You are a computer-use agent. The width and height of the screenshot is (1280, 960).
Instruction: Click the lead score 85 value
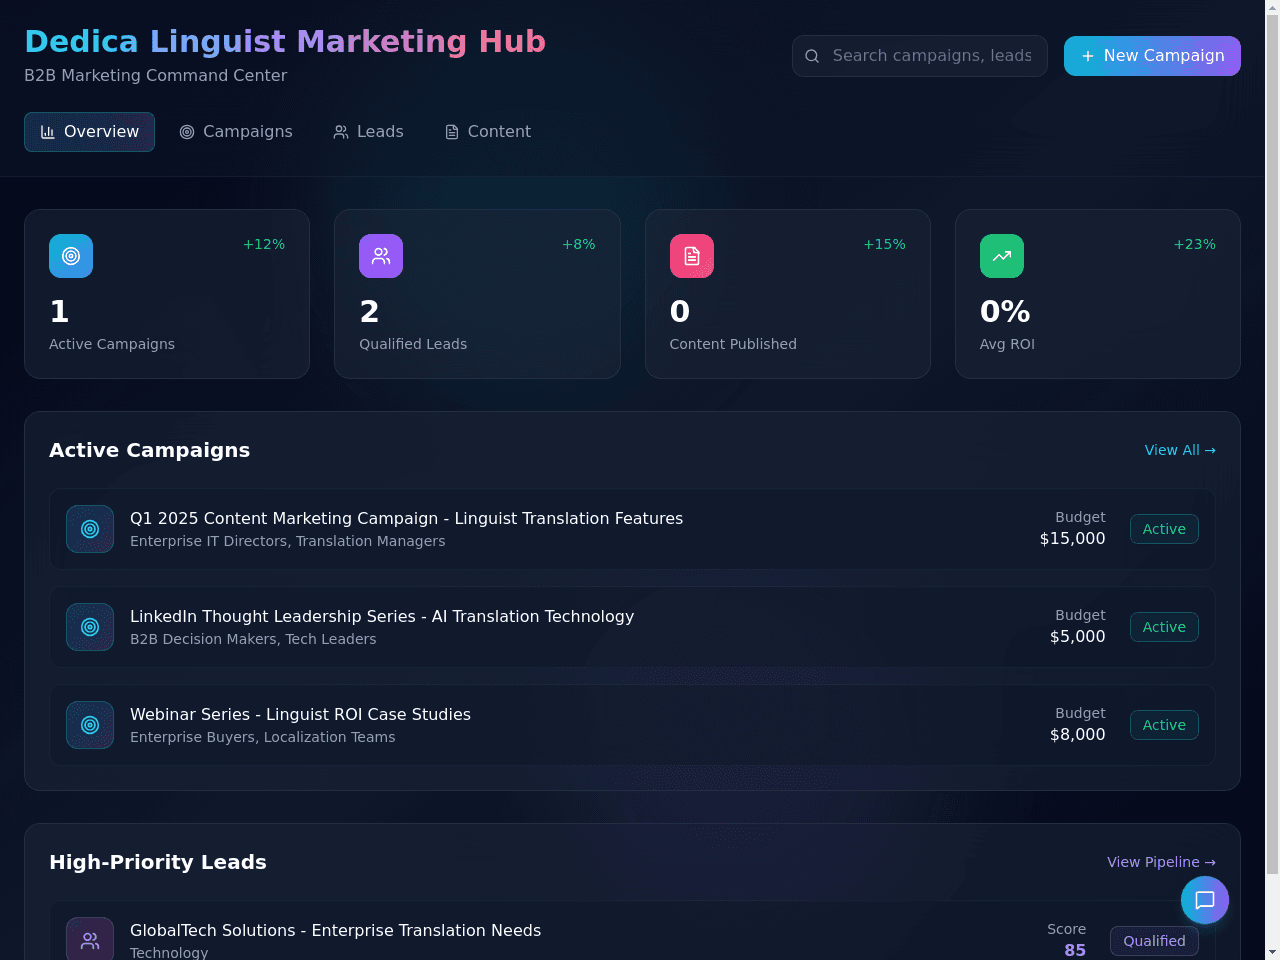1075,950
